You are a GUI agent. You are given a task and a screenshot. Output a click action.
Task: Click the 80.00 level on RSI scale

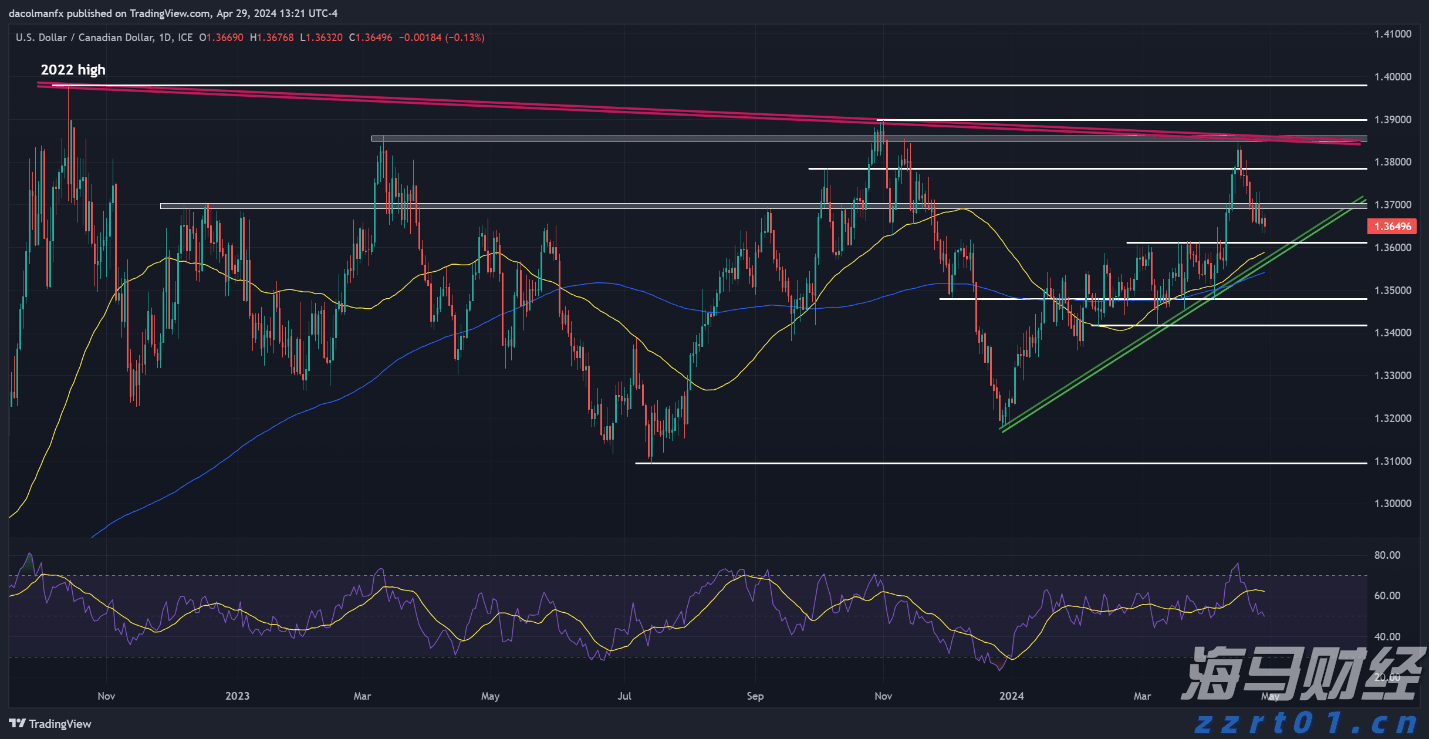pos(1386,555)
